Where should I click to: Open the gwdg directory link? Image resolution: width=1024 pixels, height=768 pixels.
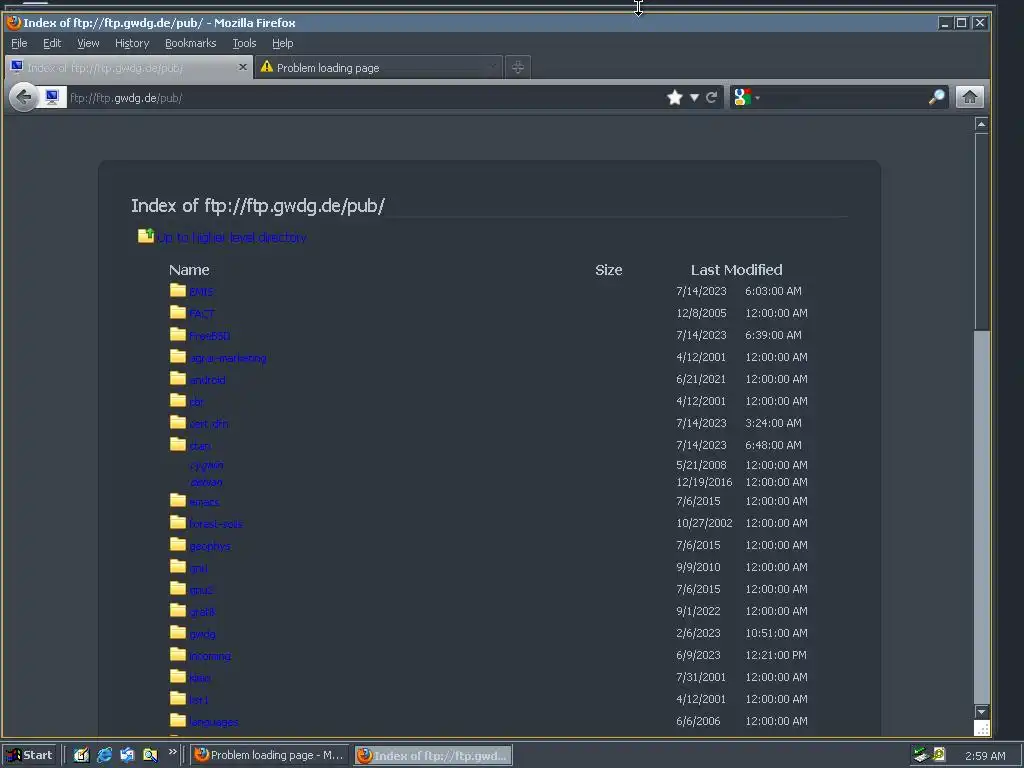[x=202, y=635]
